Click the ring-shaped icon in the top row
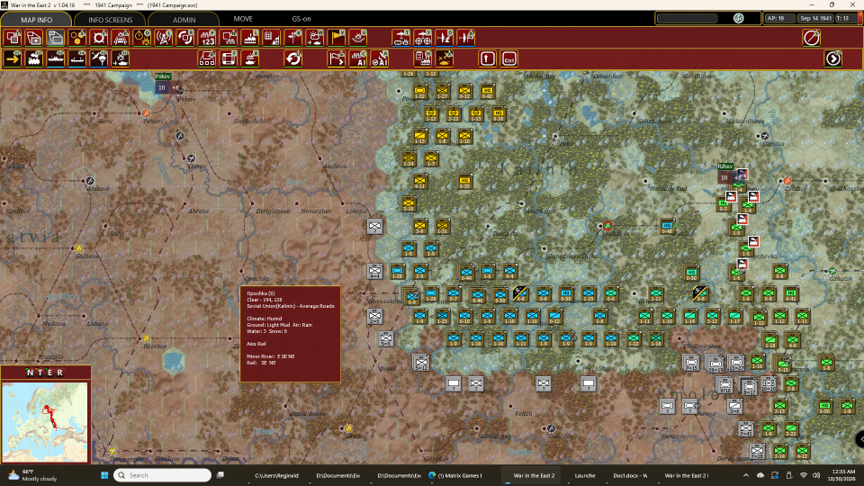 pyautogui.click(x=99, y=38)
